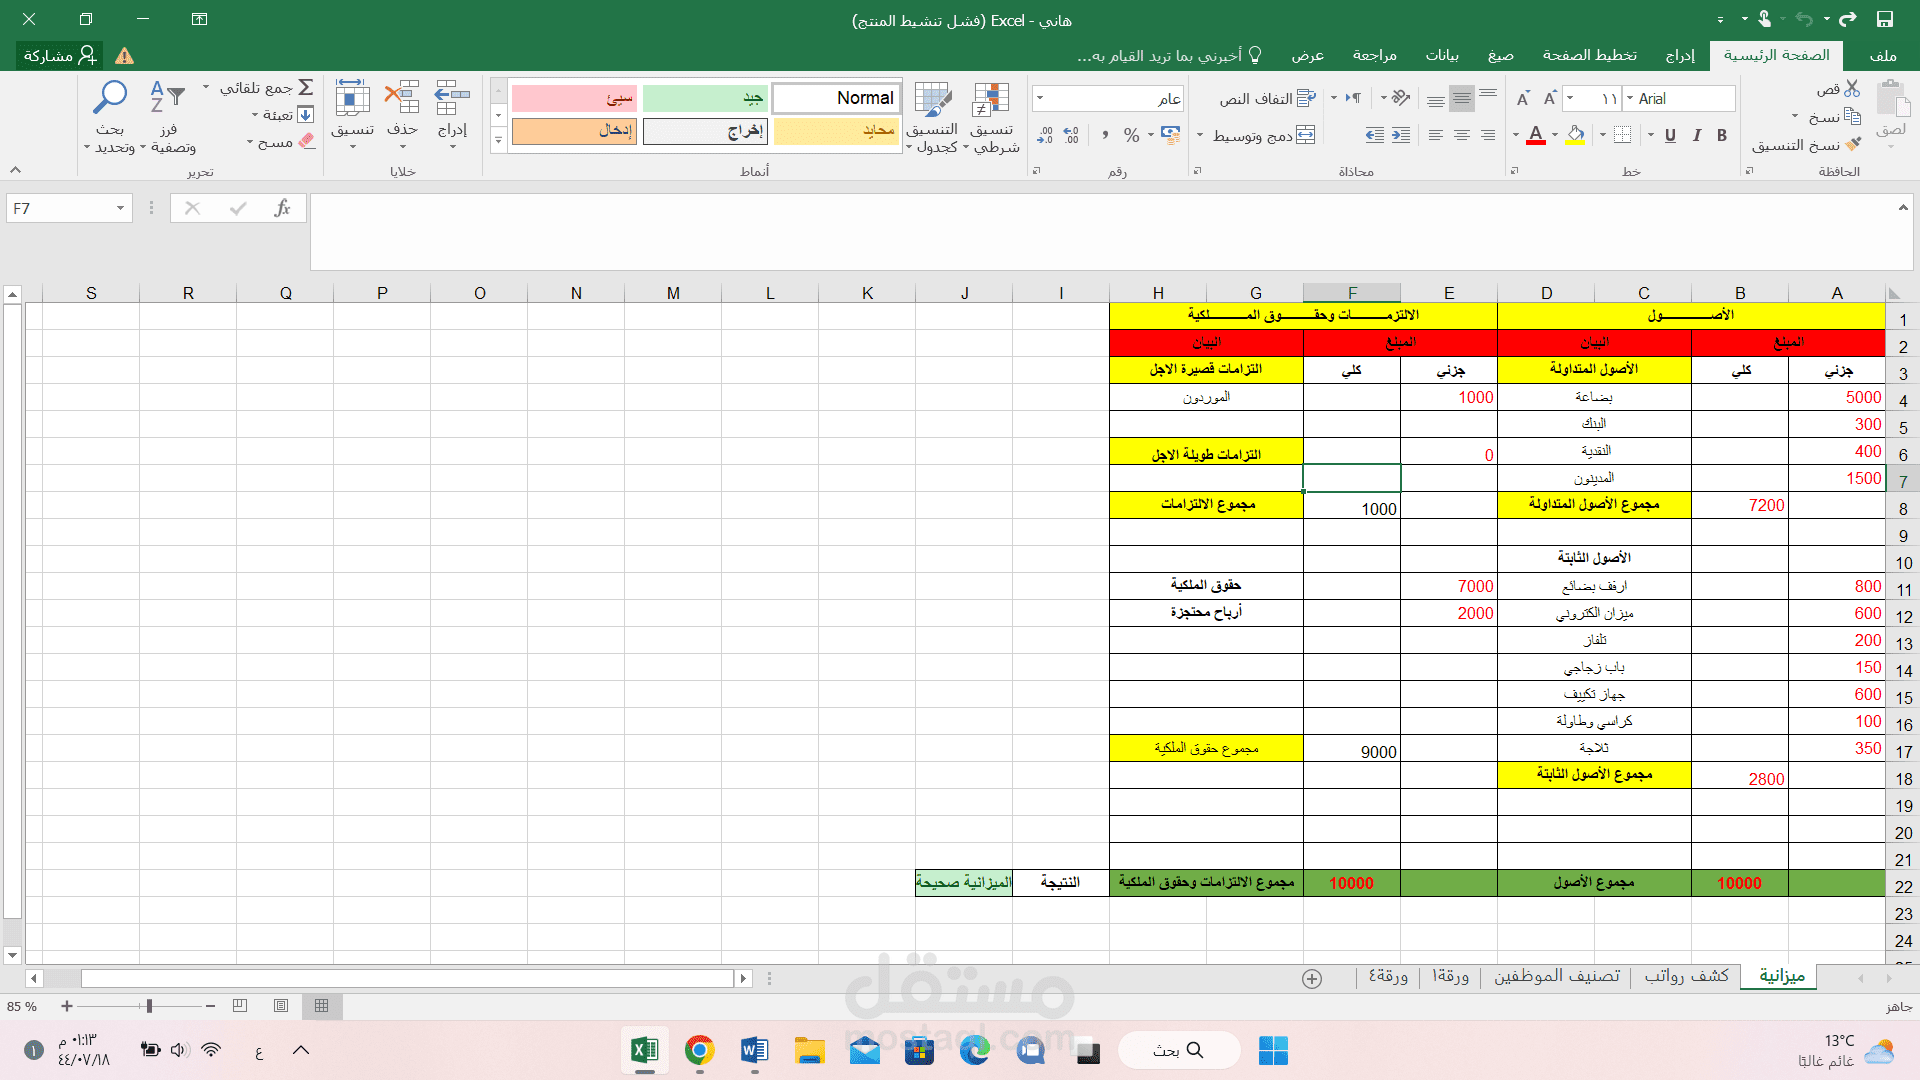This screenshot has height=1080, width=1920.
Task: Click the AutoSum sigma icon
Action: click(x=306, y=88)
